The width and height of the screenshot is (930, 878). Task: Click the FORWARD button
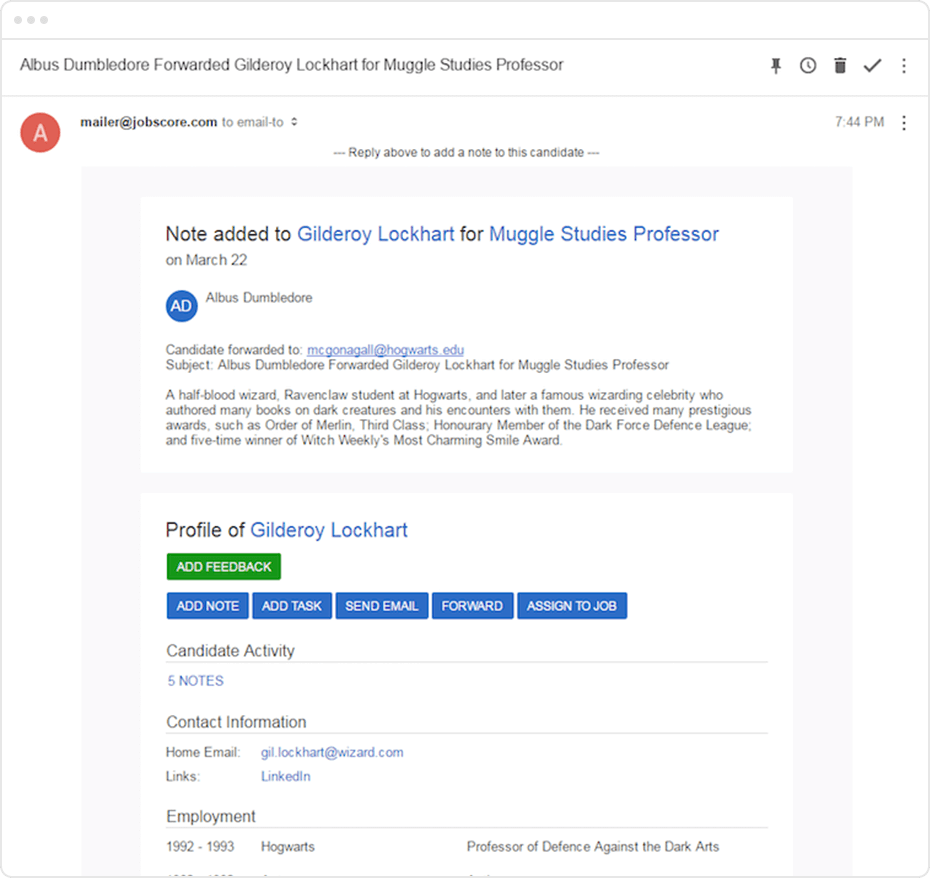[x=472, y=606]
